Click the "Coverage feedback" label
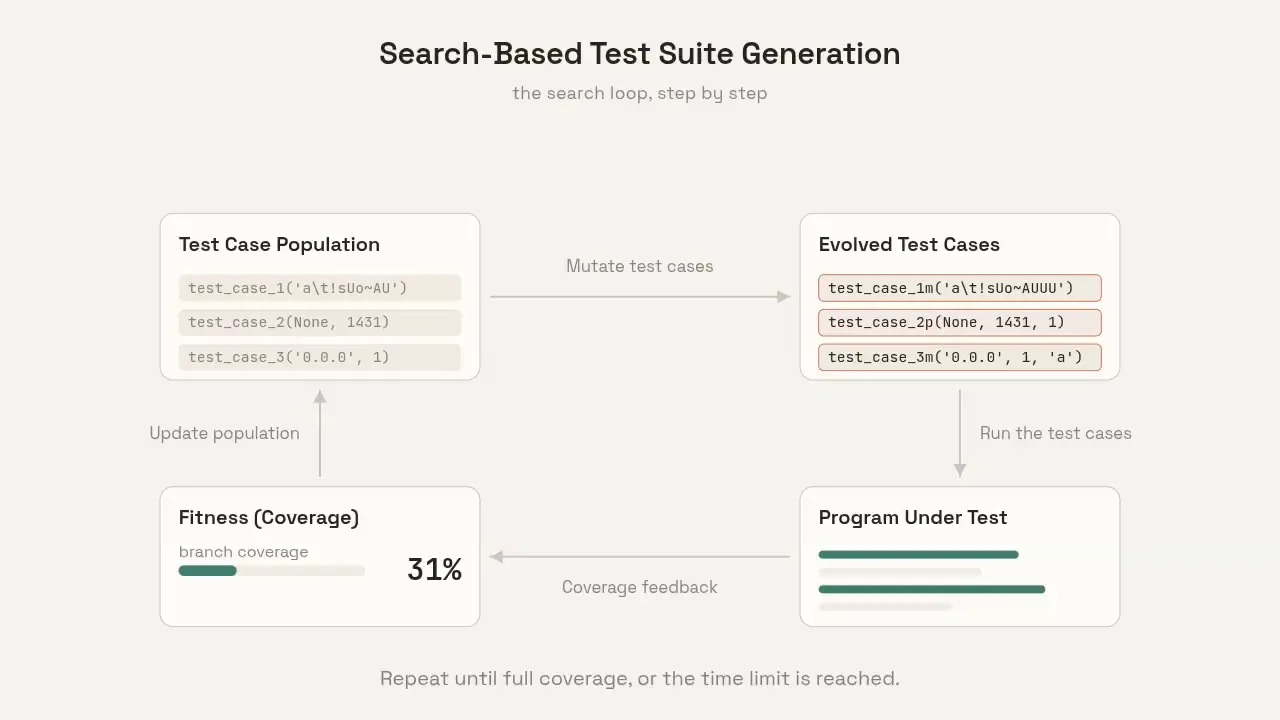 tap(640, 587)
